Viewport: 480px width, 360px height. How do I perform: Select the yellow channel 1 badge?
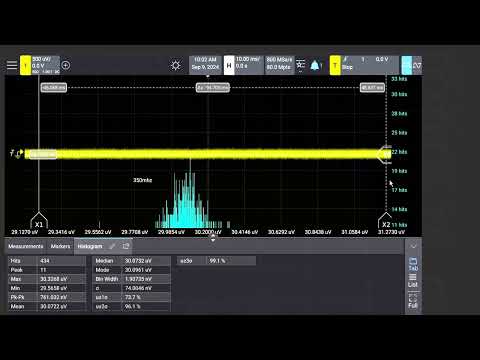pyautogui.click(x=25, y=65)
